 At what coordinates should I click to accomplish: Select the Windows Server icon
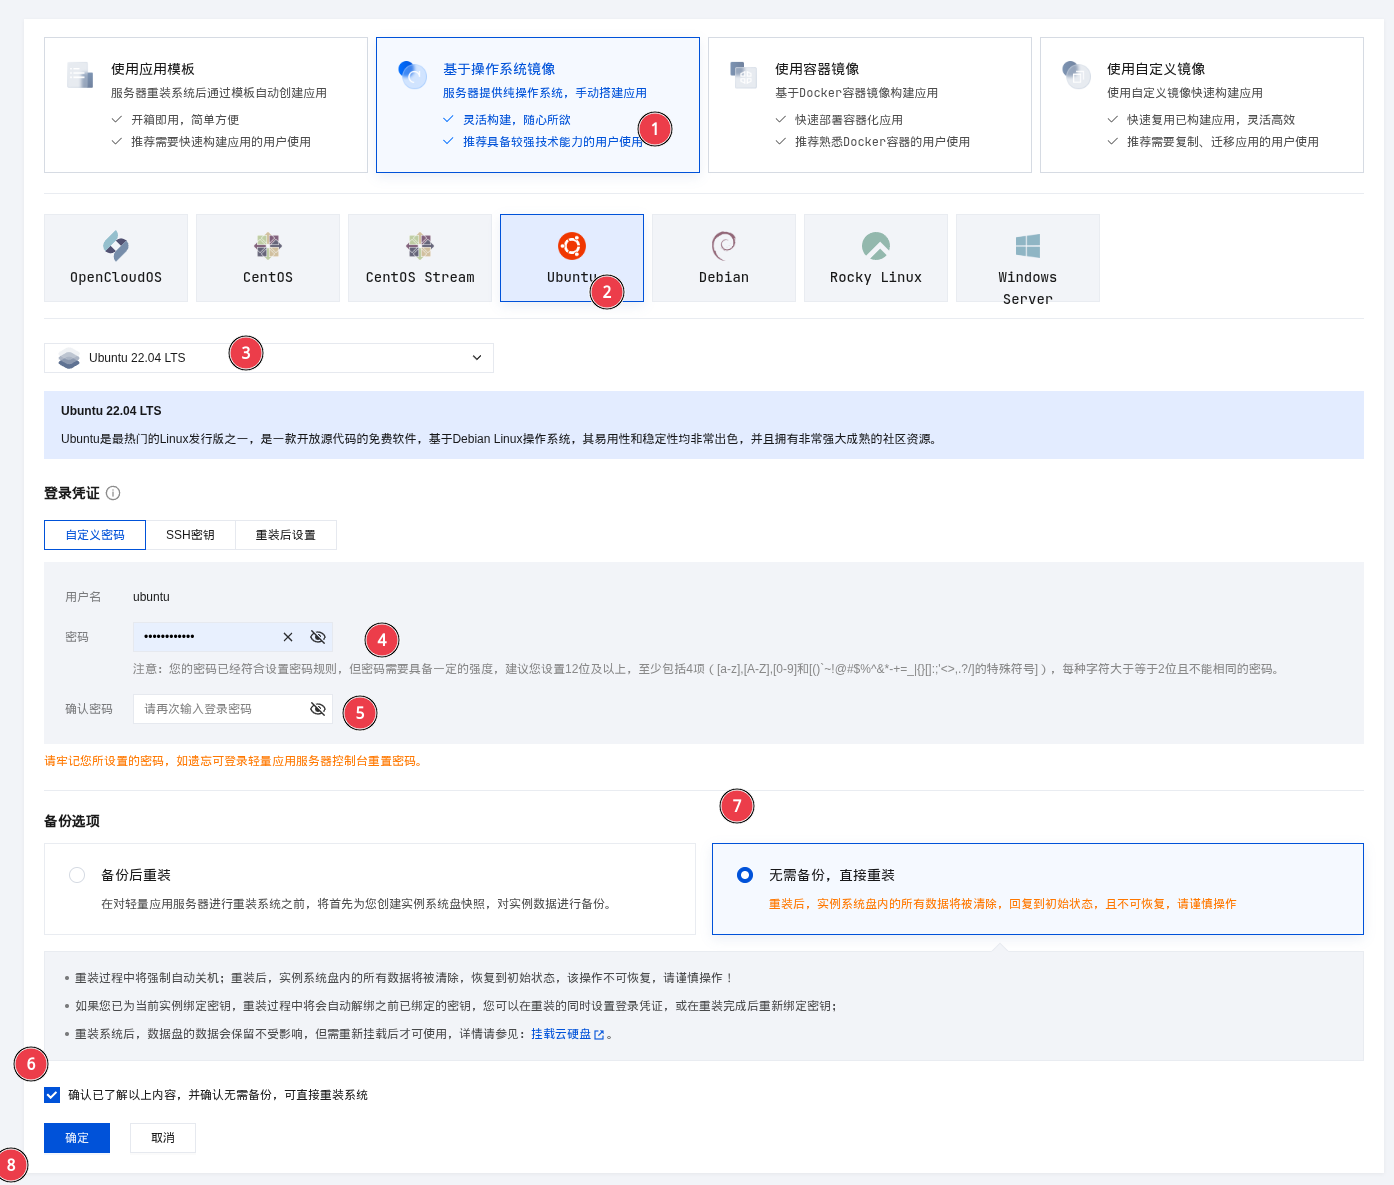tap(1027, 246)
